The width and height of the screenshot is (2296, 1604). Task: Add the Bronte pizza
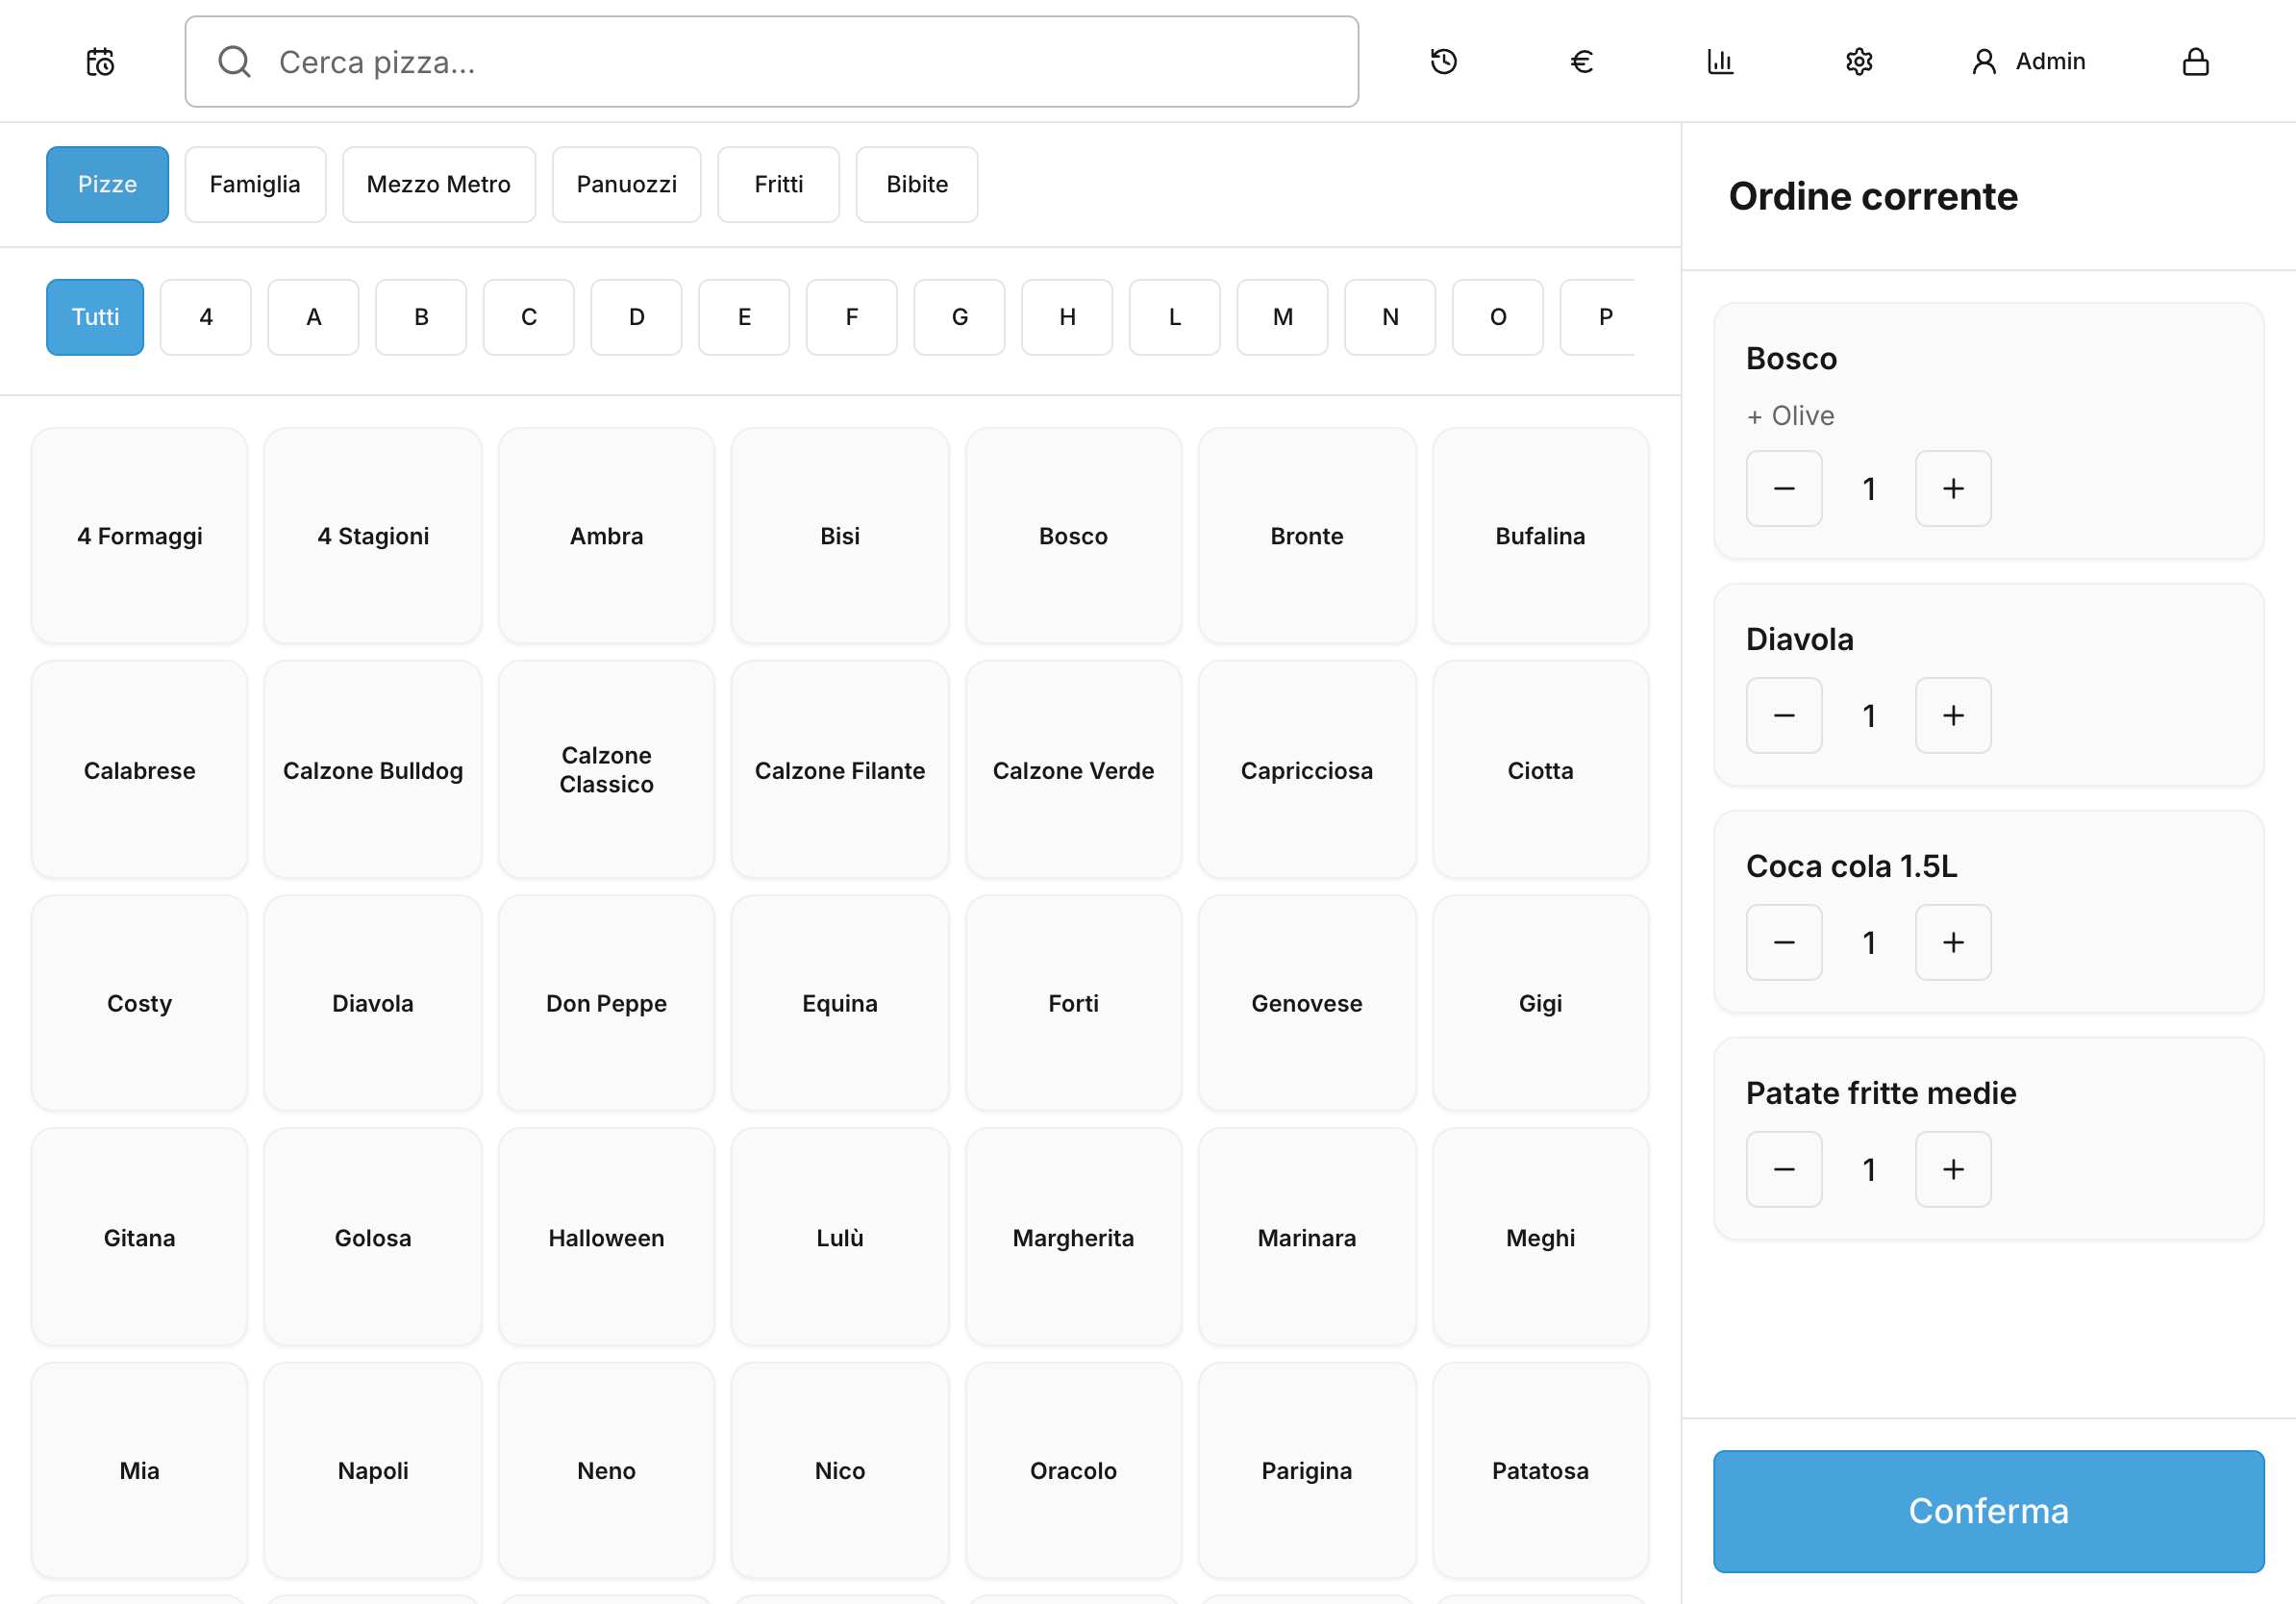click(x=1307, y=536)
